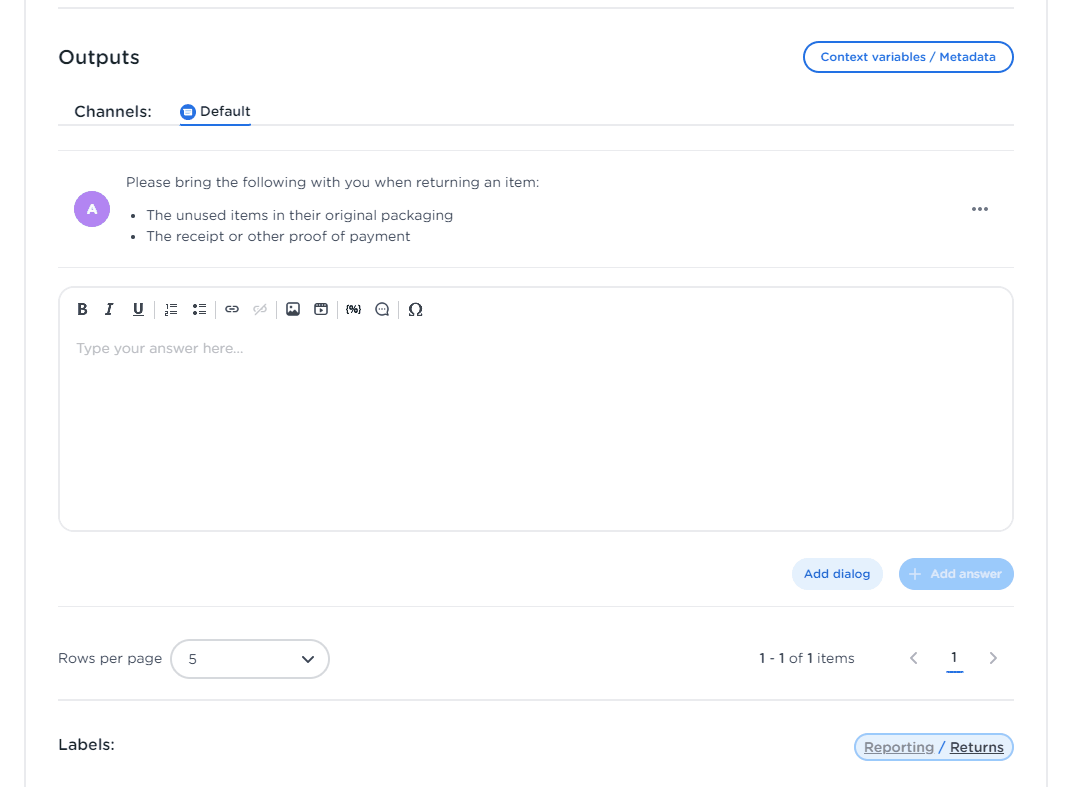Viewport: 1083px width, 787px height.
Task: Insert a hyperlink in the answer
Action: [x=232, y=309]
